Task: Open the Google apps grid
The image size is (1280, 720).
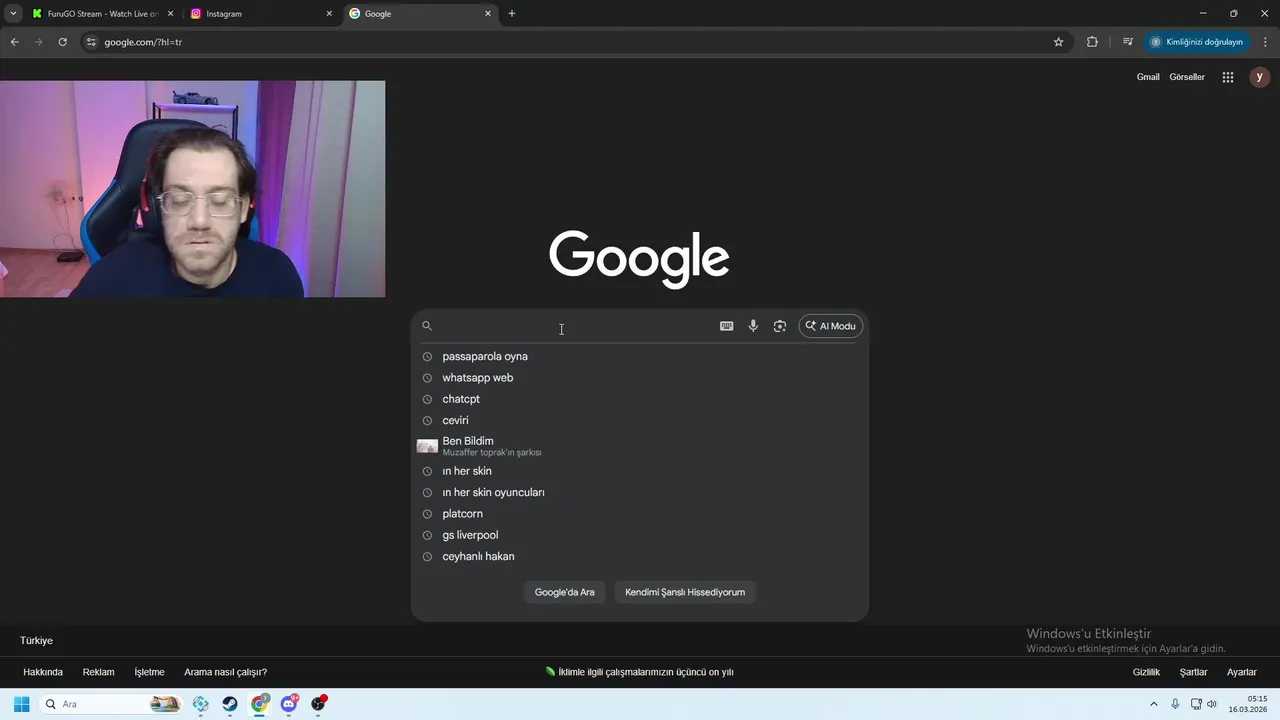Action: pyautogui.click(x=1228, y=77)
